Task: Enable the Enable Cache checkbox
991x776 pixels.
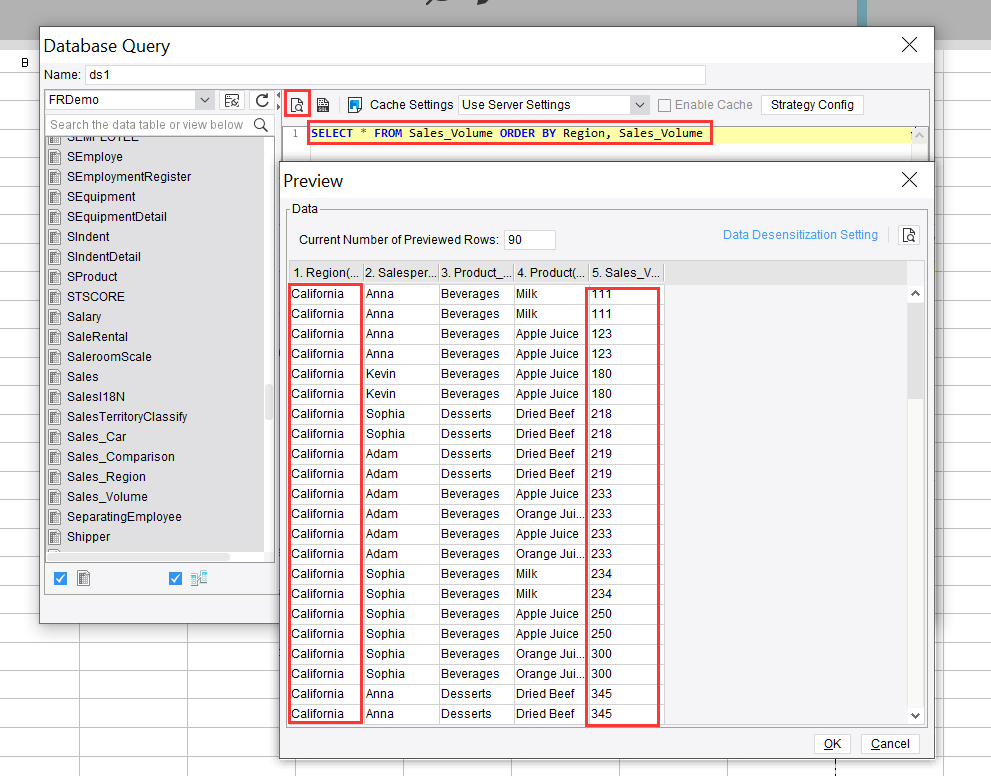Action: click(664, 104)
